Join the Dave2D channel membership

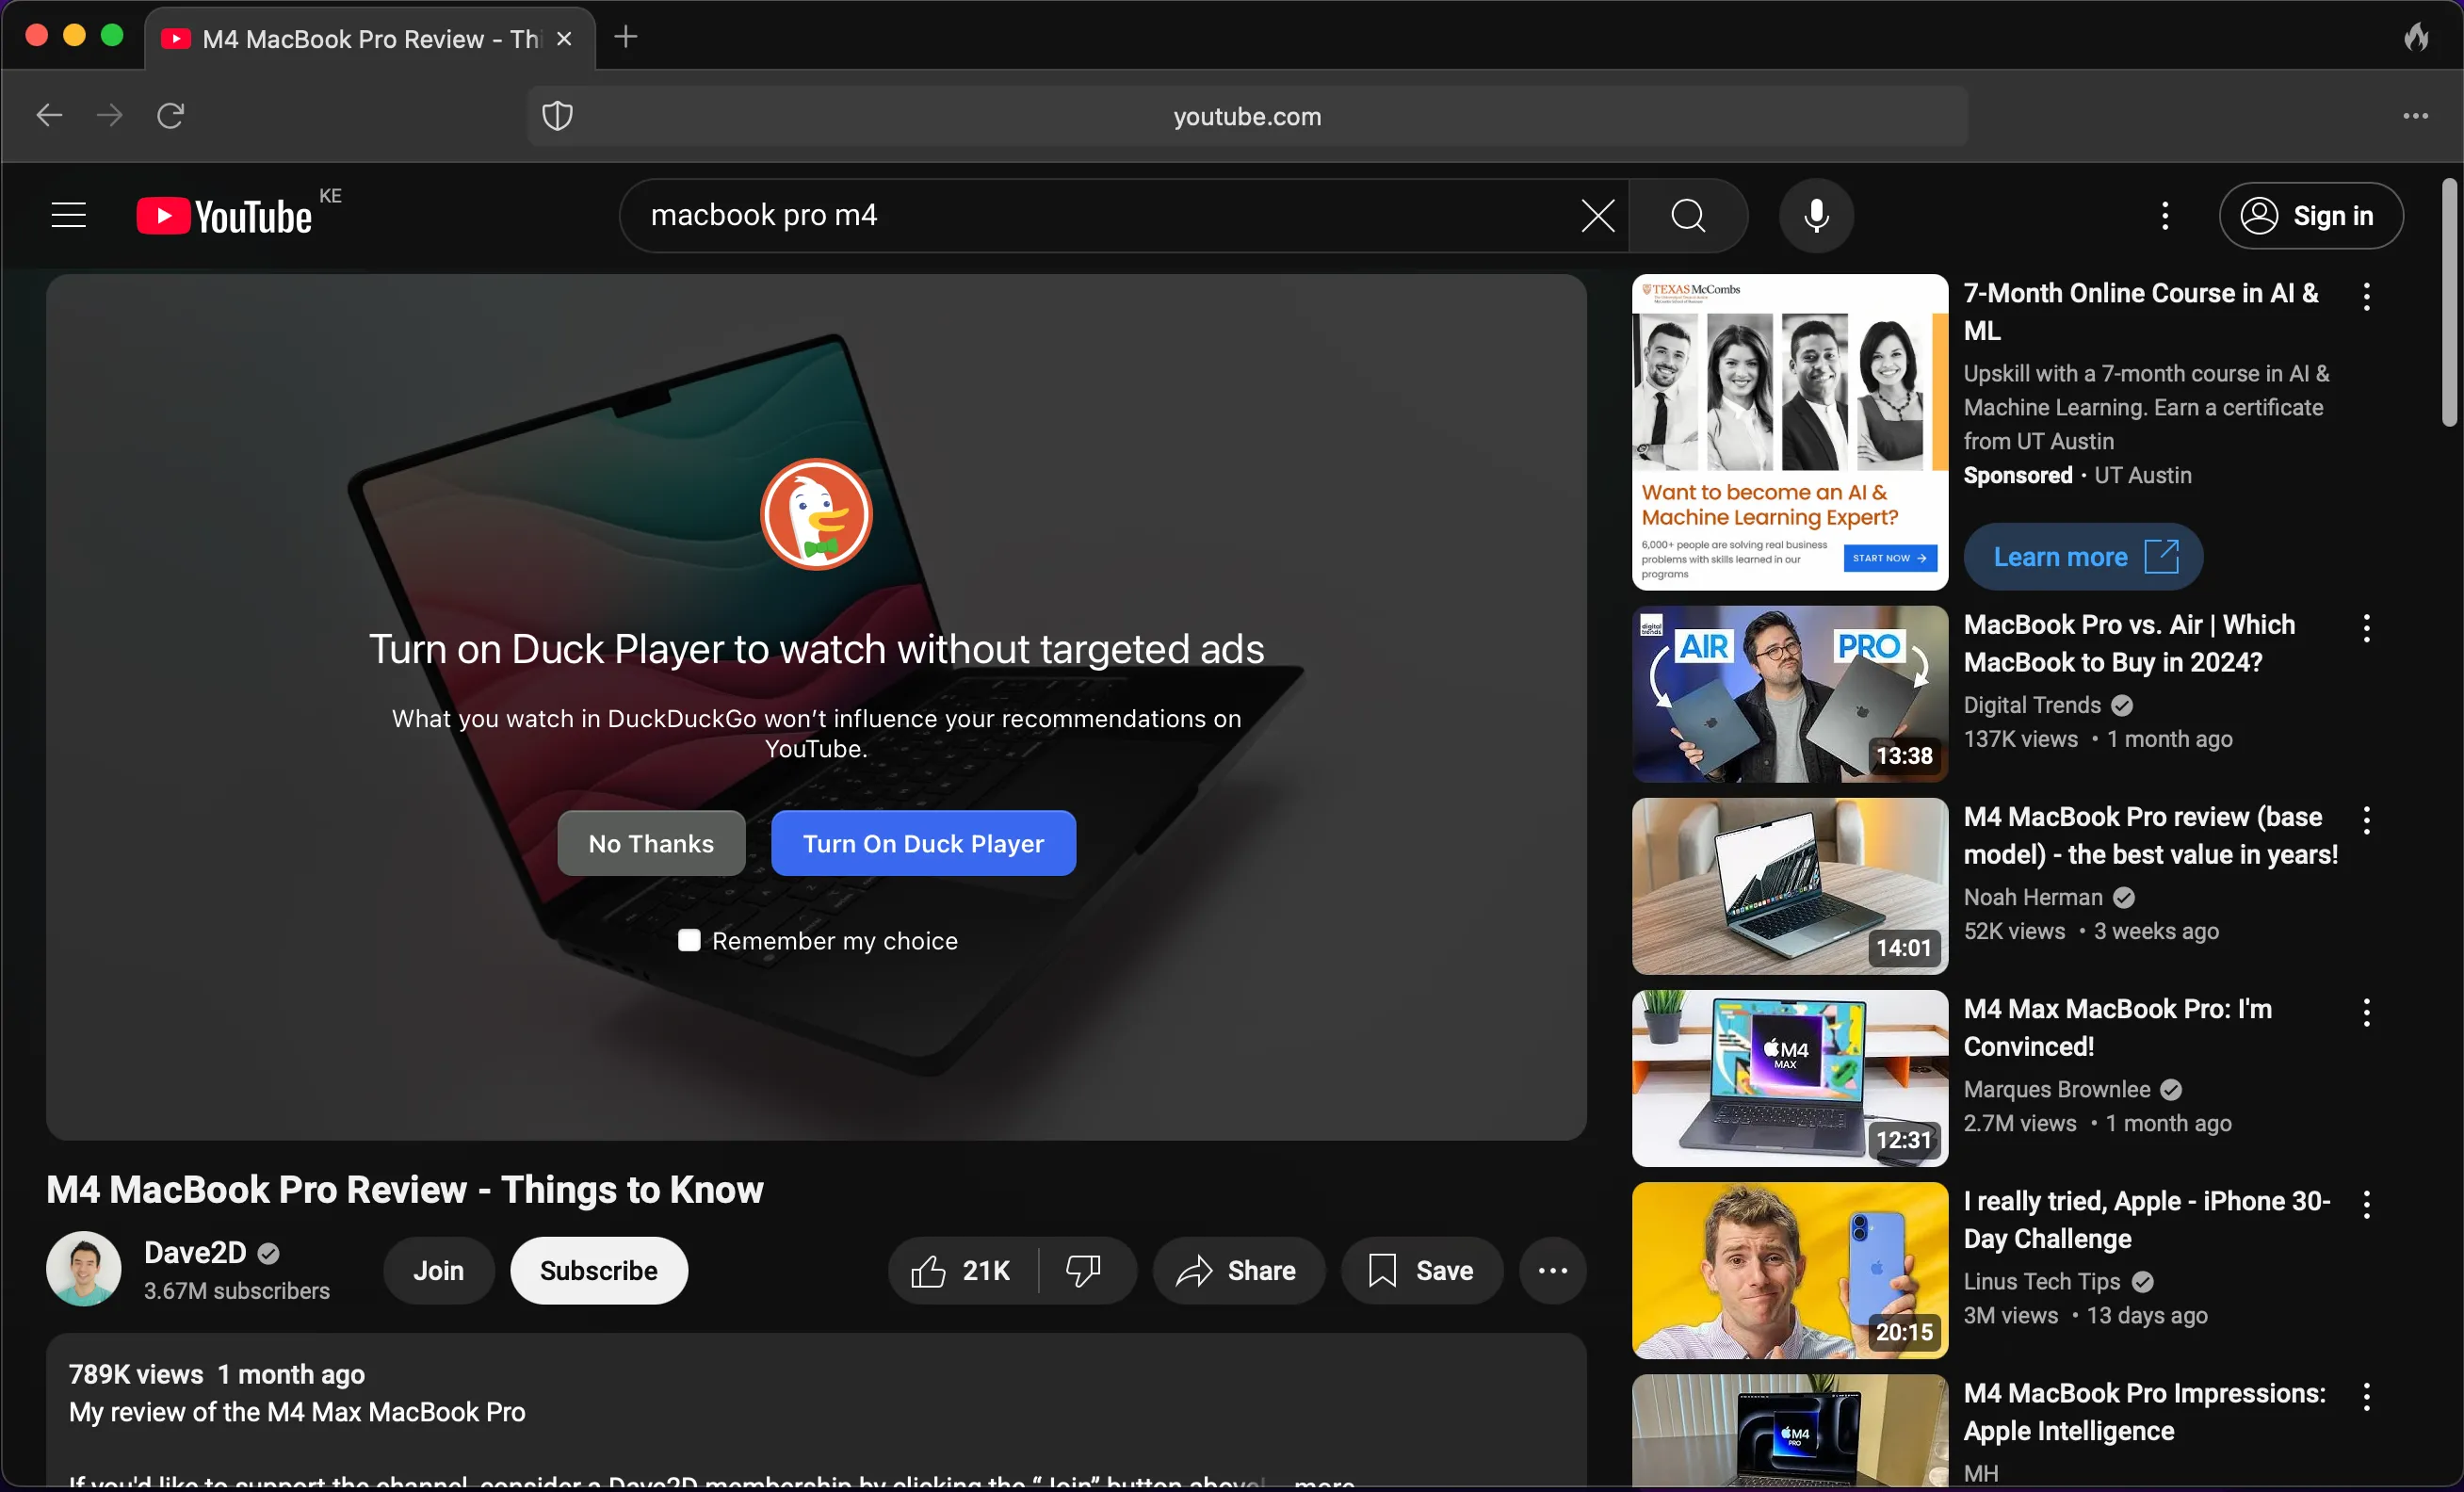[439, 1270]
